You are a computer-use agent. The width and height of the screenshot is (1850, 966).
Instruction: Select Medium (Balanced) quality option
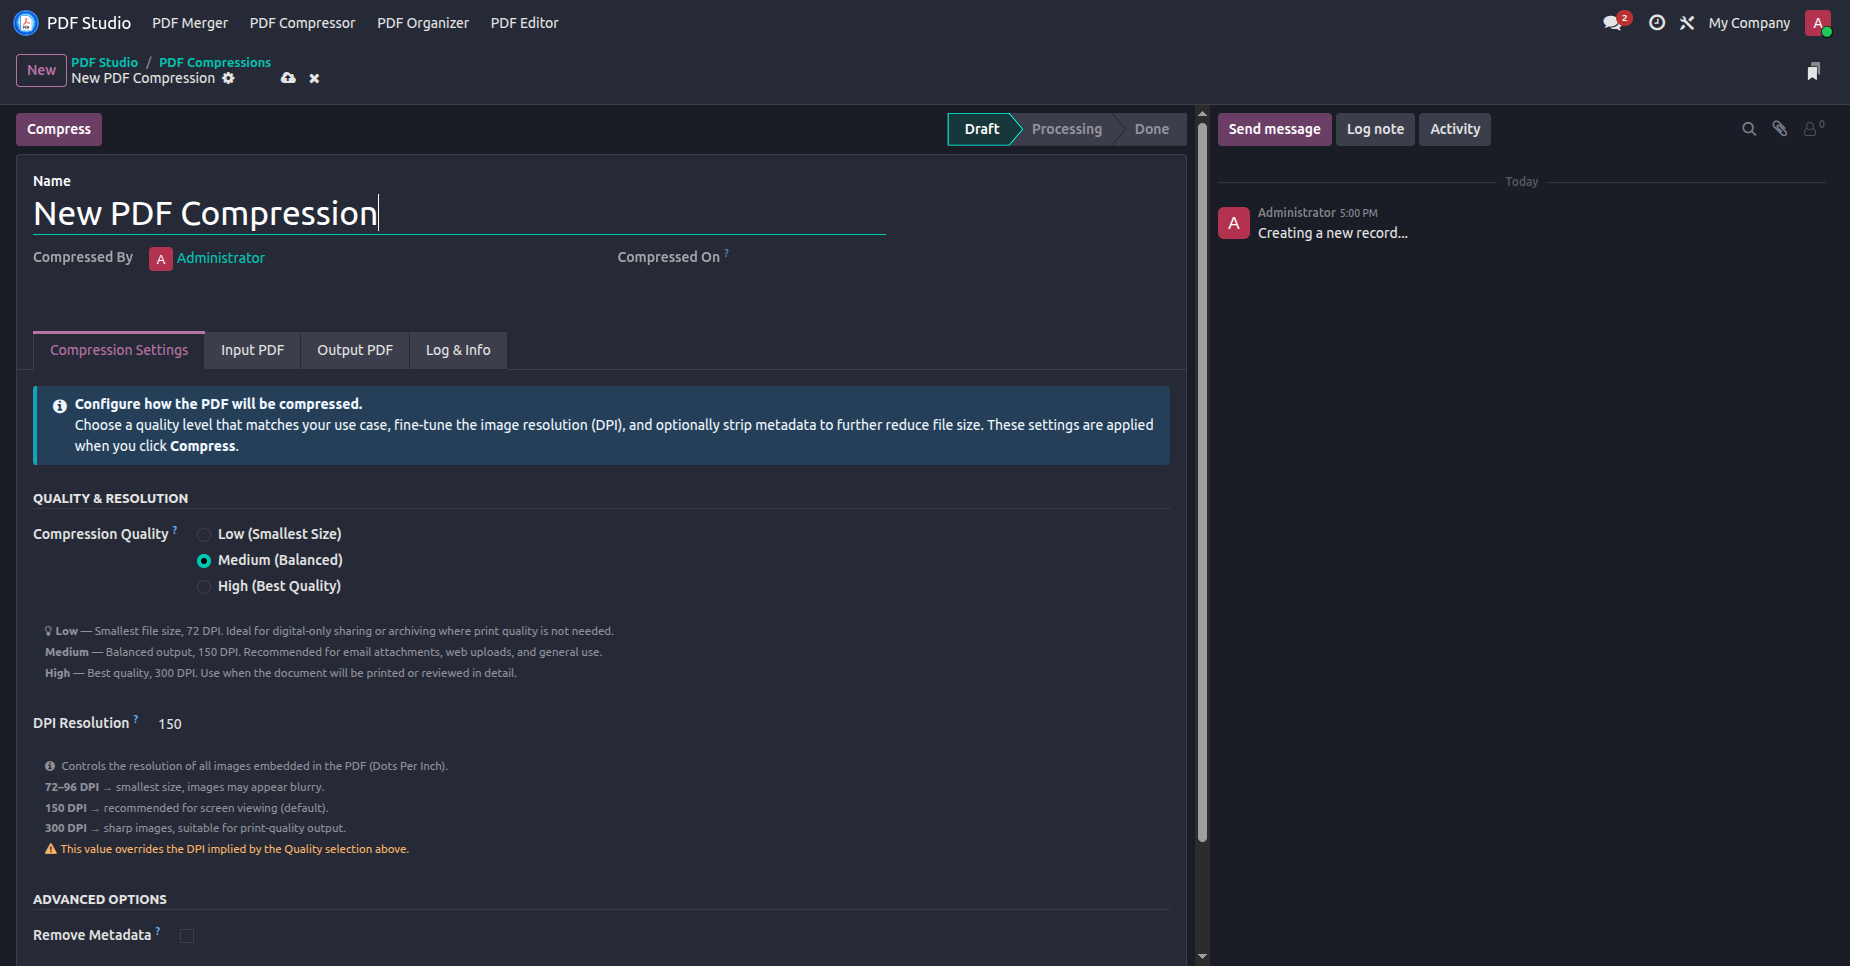(x=204, y=561)
